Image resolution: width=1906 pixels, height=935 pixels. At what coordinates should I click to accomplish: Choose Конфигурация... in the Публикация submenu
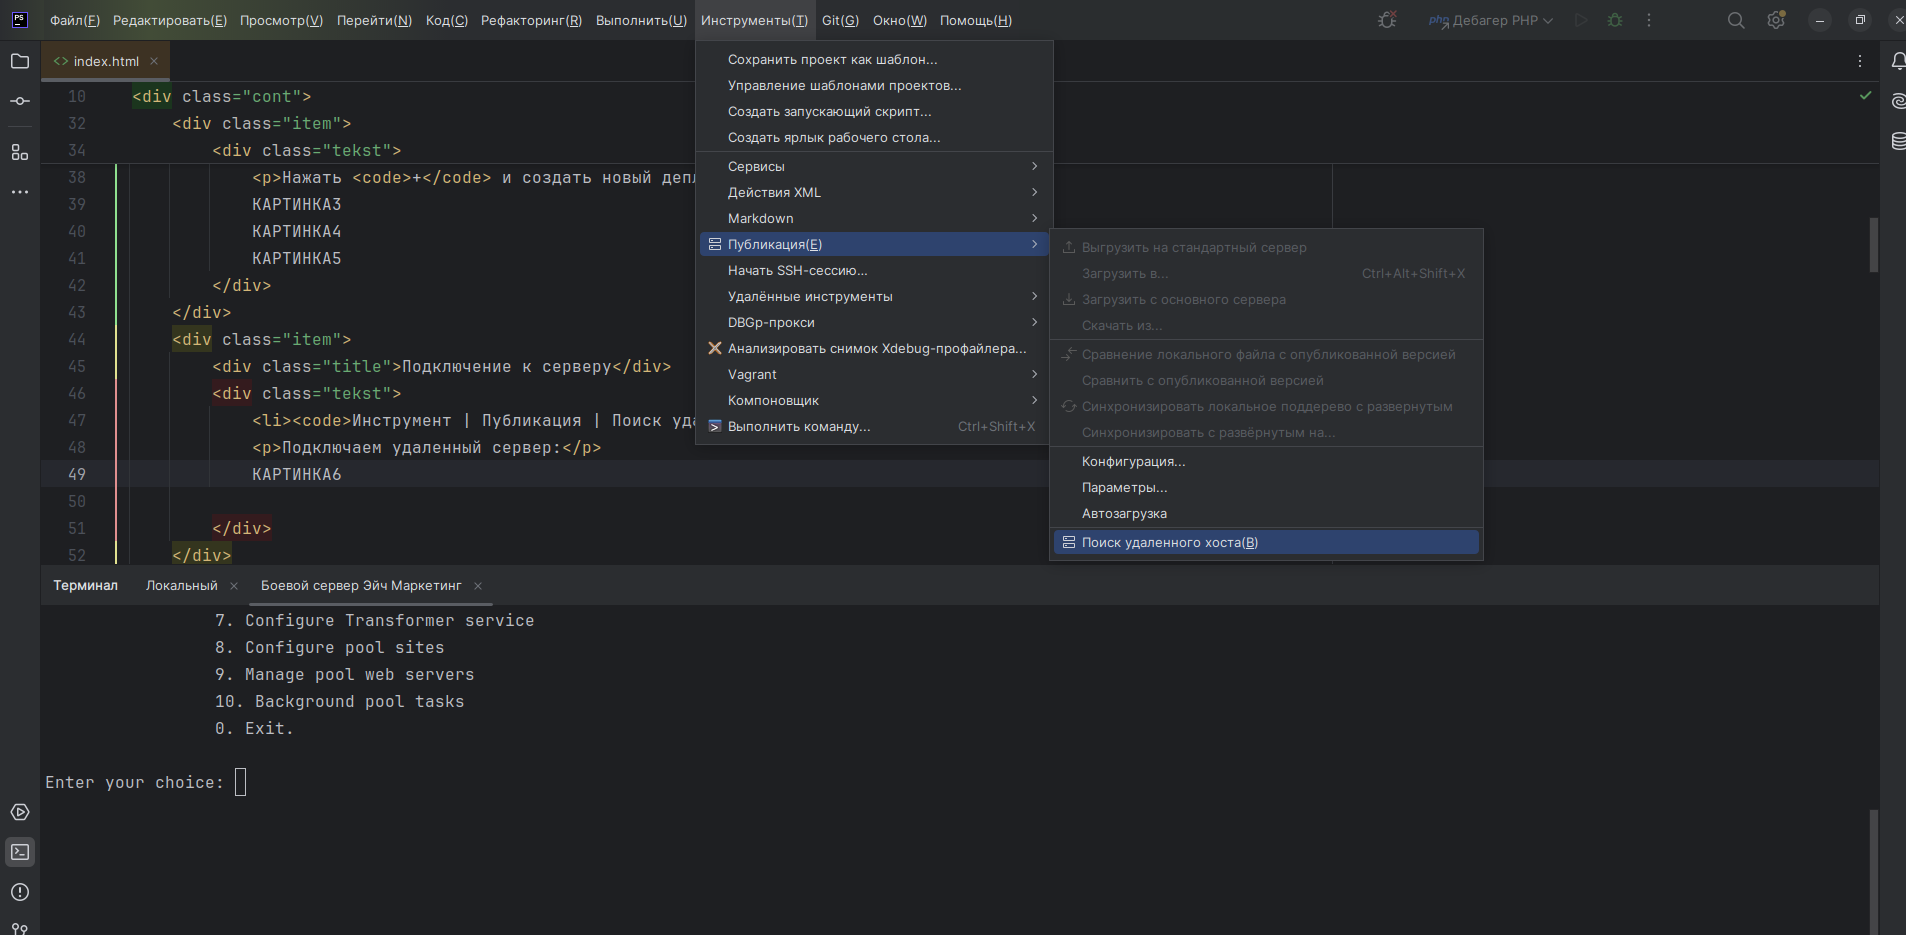[1133, 461]
